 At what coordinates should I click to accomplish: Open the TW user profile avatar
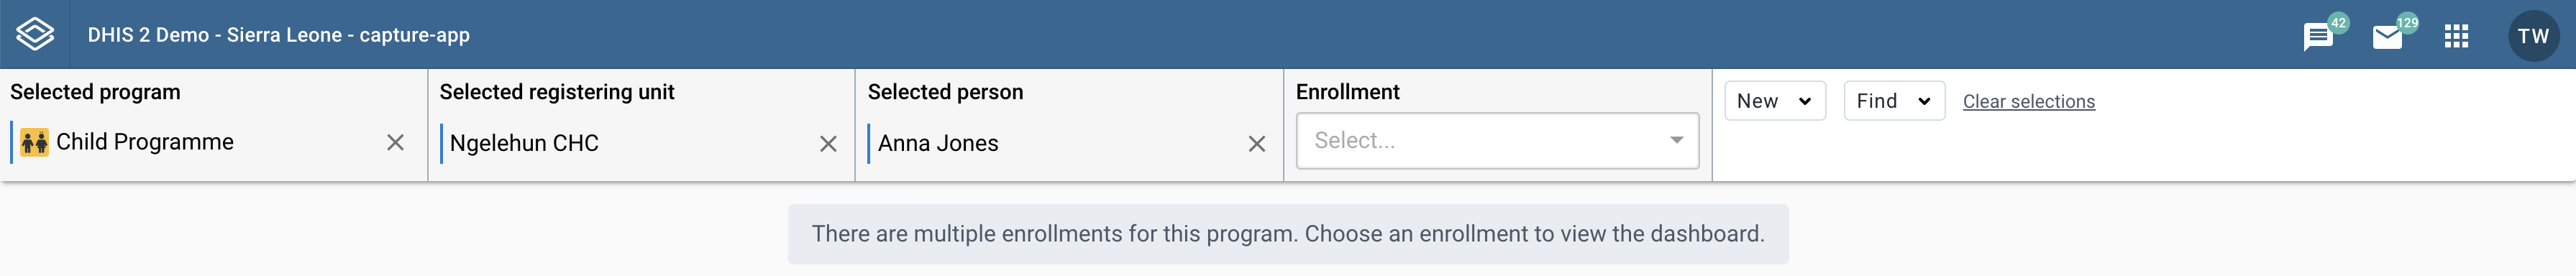pyautogui.click(x=2533, y=36)
